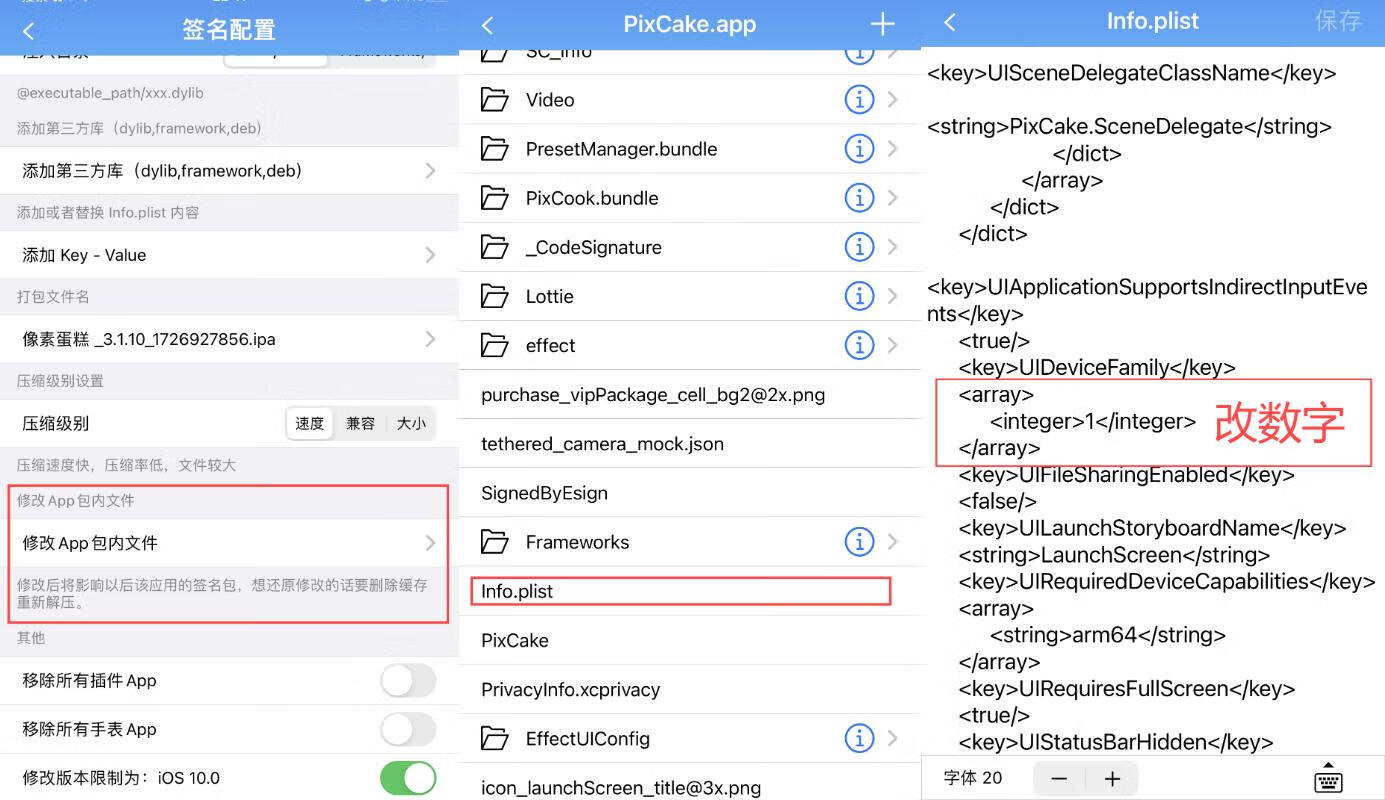Toggle 移除所有手表 App switch
1385x800 pixels.
click(408, 730)
